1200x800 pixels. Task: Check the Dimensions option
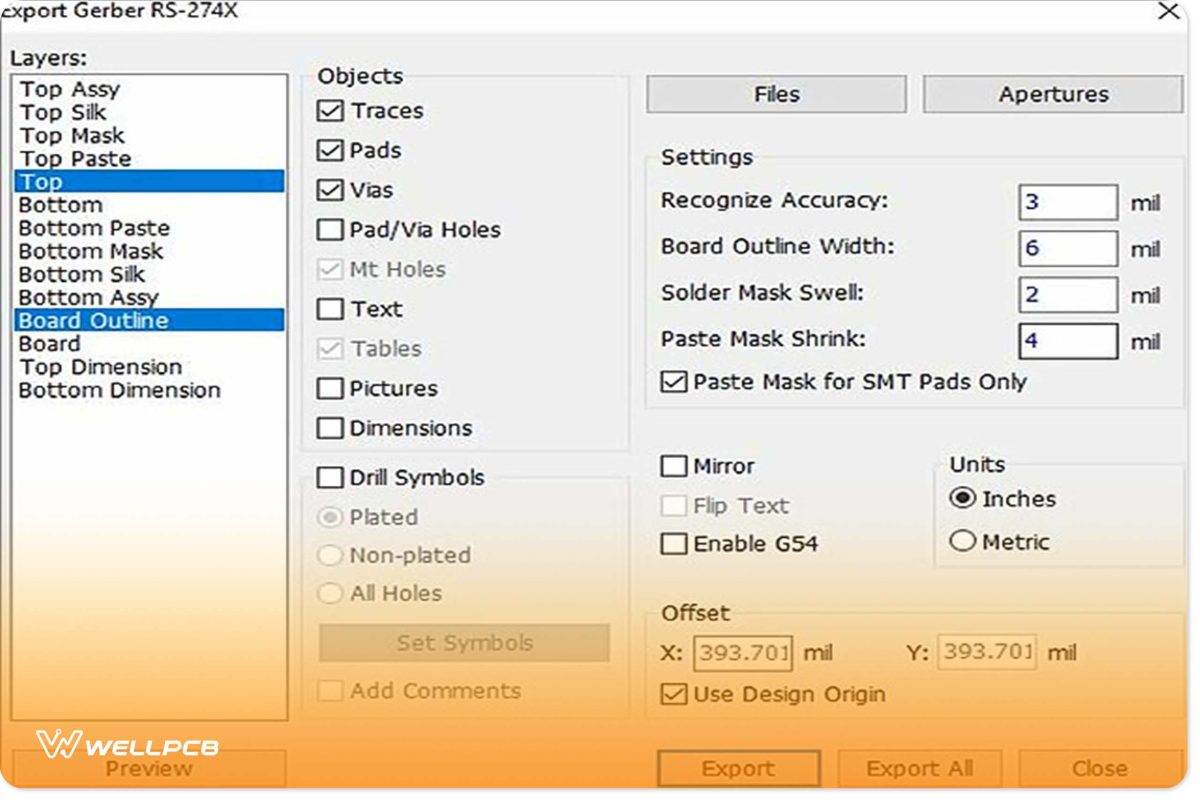click(330, 428)
